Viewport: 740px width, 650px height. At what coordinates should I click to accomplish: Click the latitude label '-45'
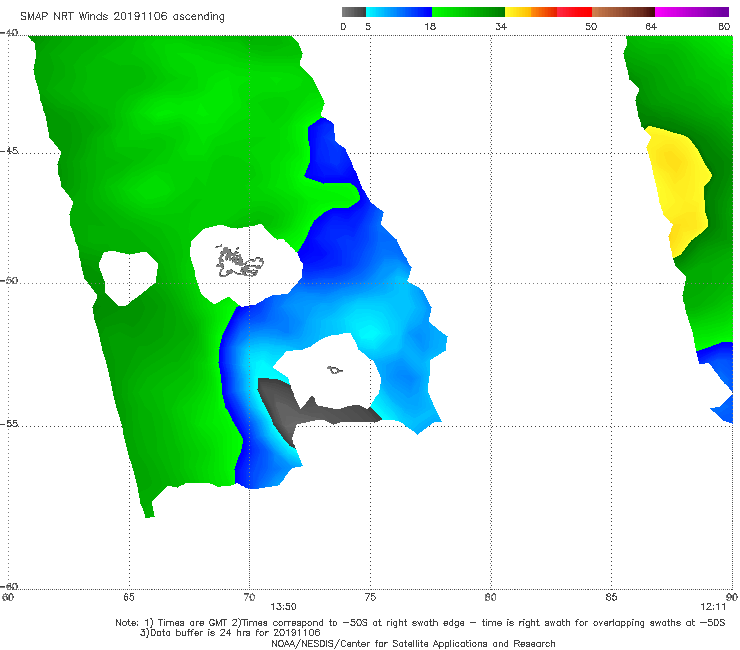coord(9,151)
